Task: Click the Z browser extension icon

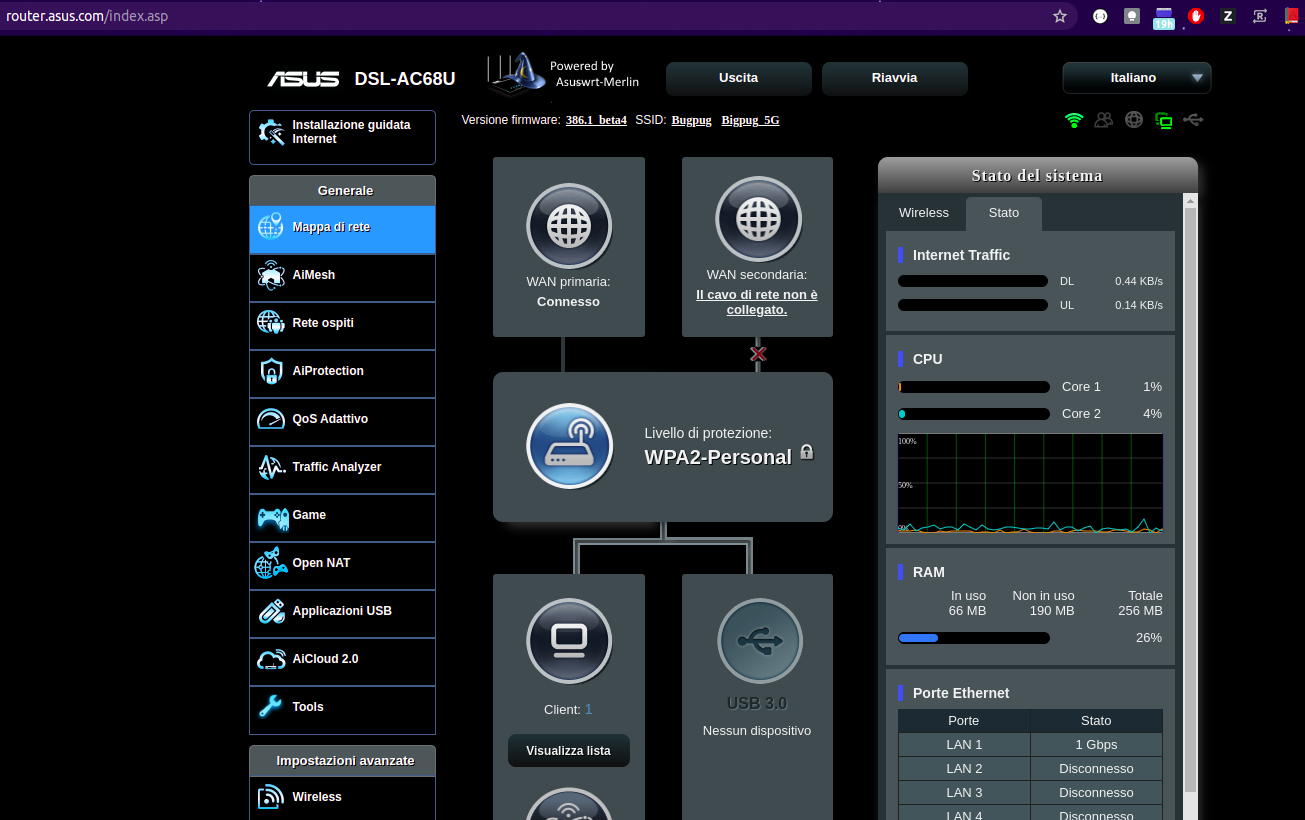Action: point(1227,16)
